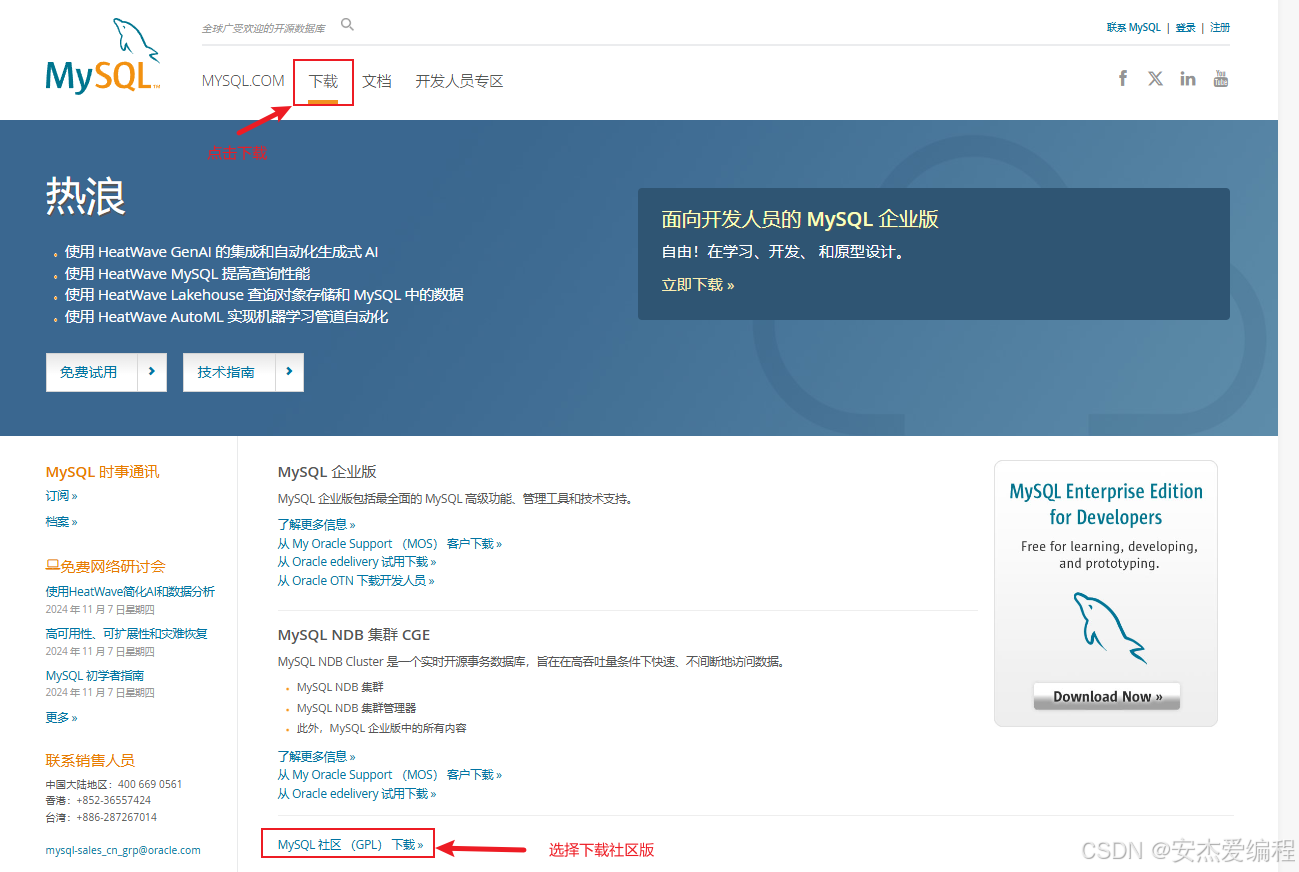Click the 立即下载 link
The height and width of the screenshot is (872, 1299).
pyautogui.click(x=697, y=284)
